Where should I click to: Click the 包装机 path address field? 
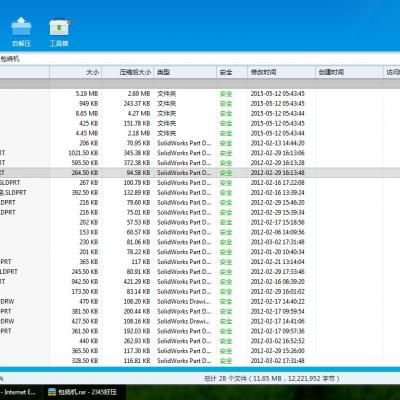[200, 59]
